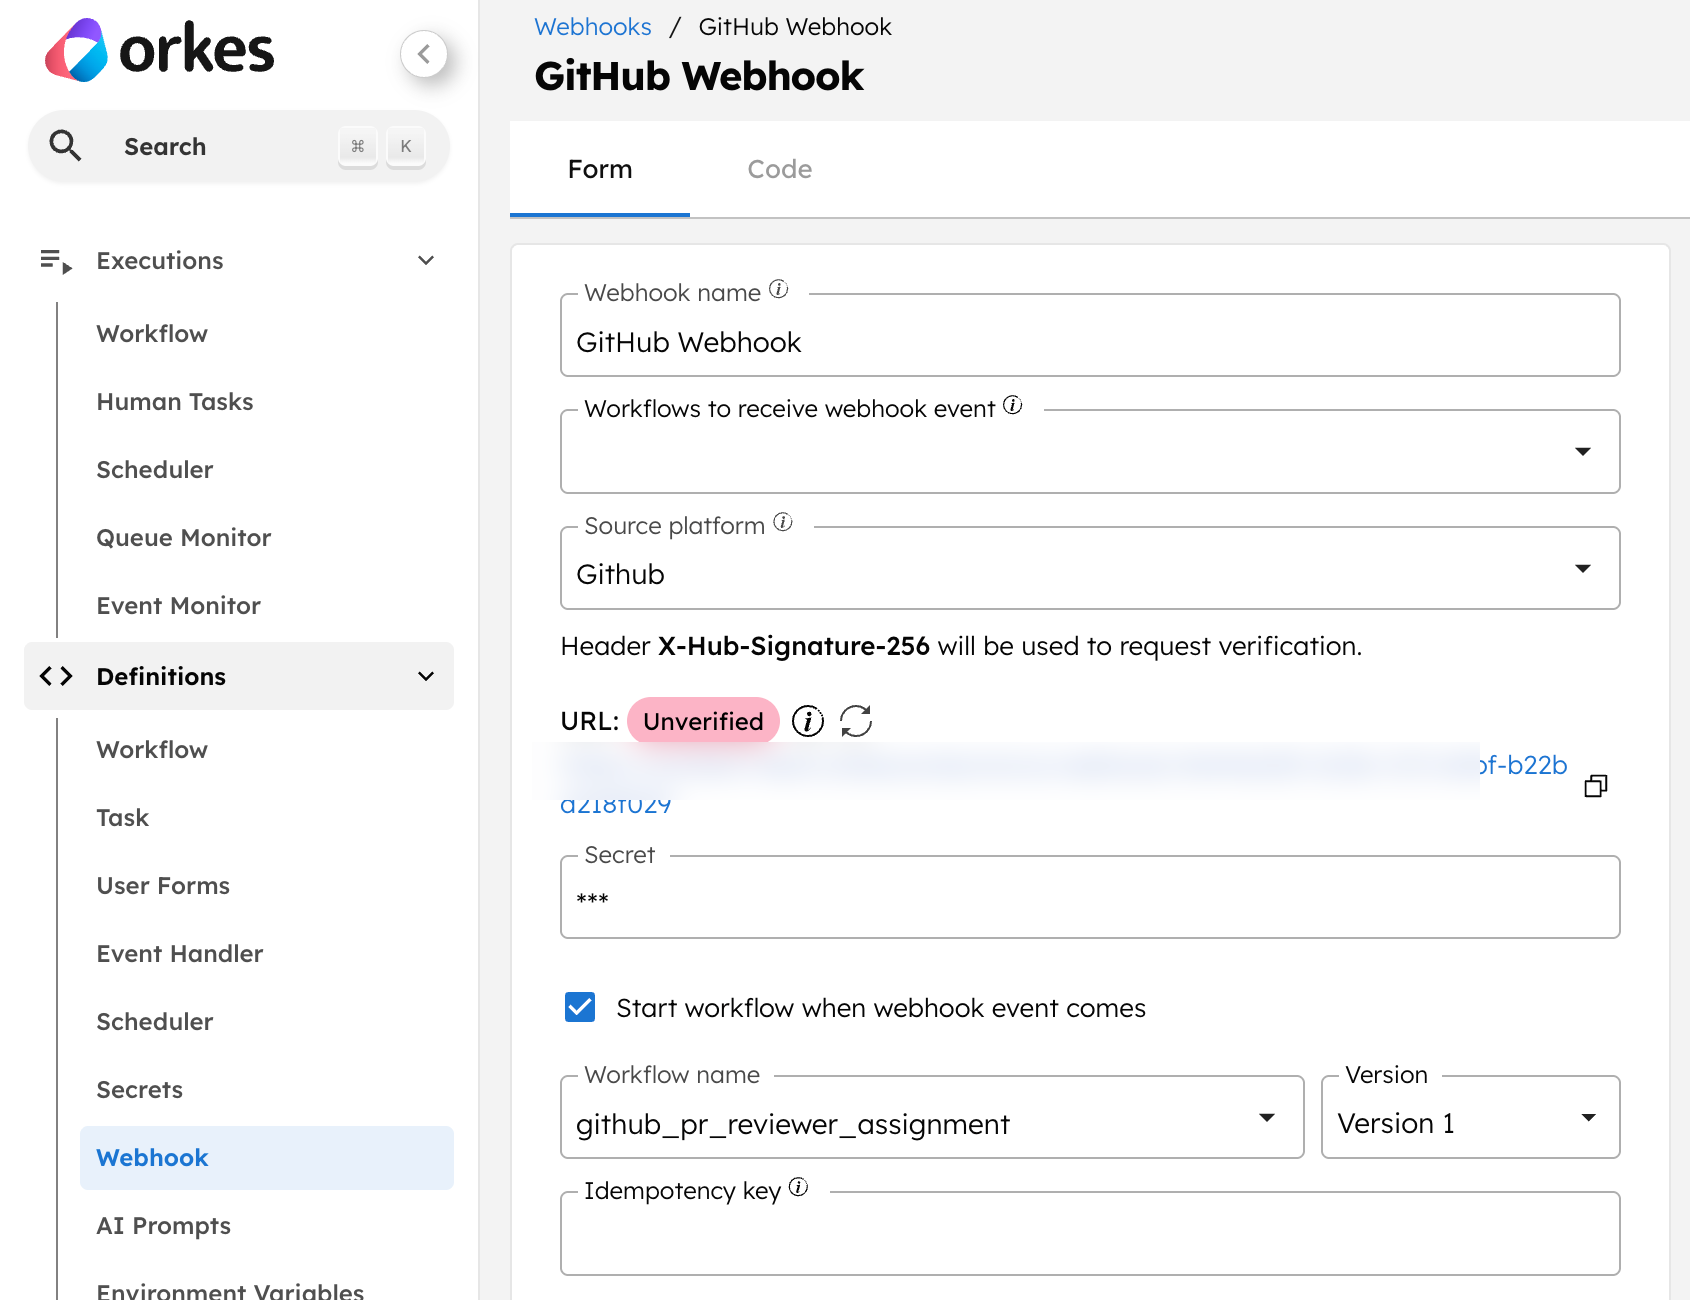Click the search magnifier icon
Image resolution: width=1690 pixels, height=1300 pixels.
point(65,146)
